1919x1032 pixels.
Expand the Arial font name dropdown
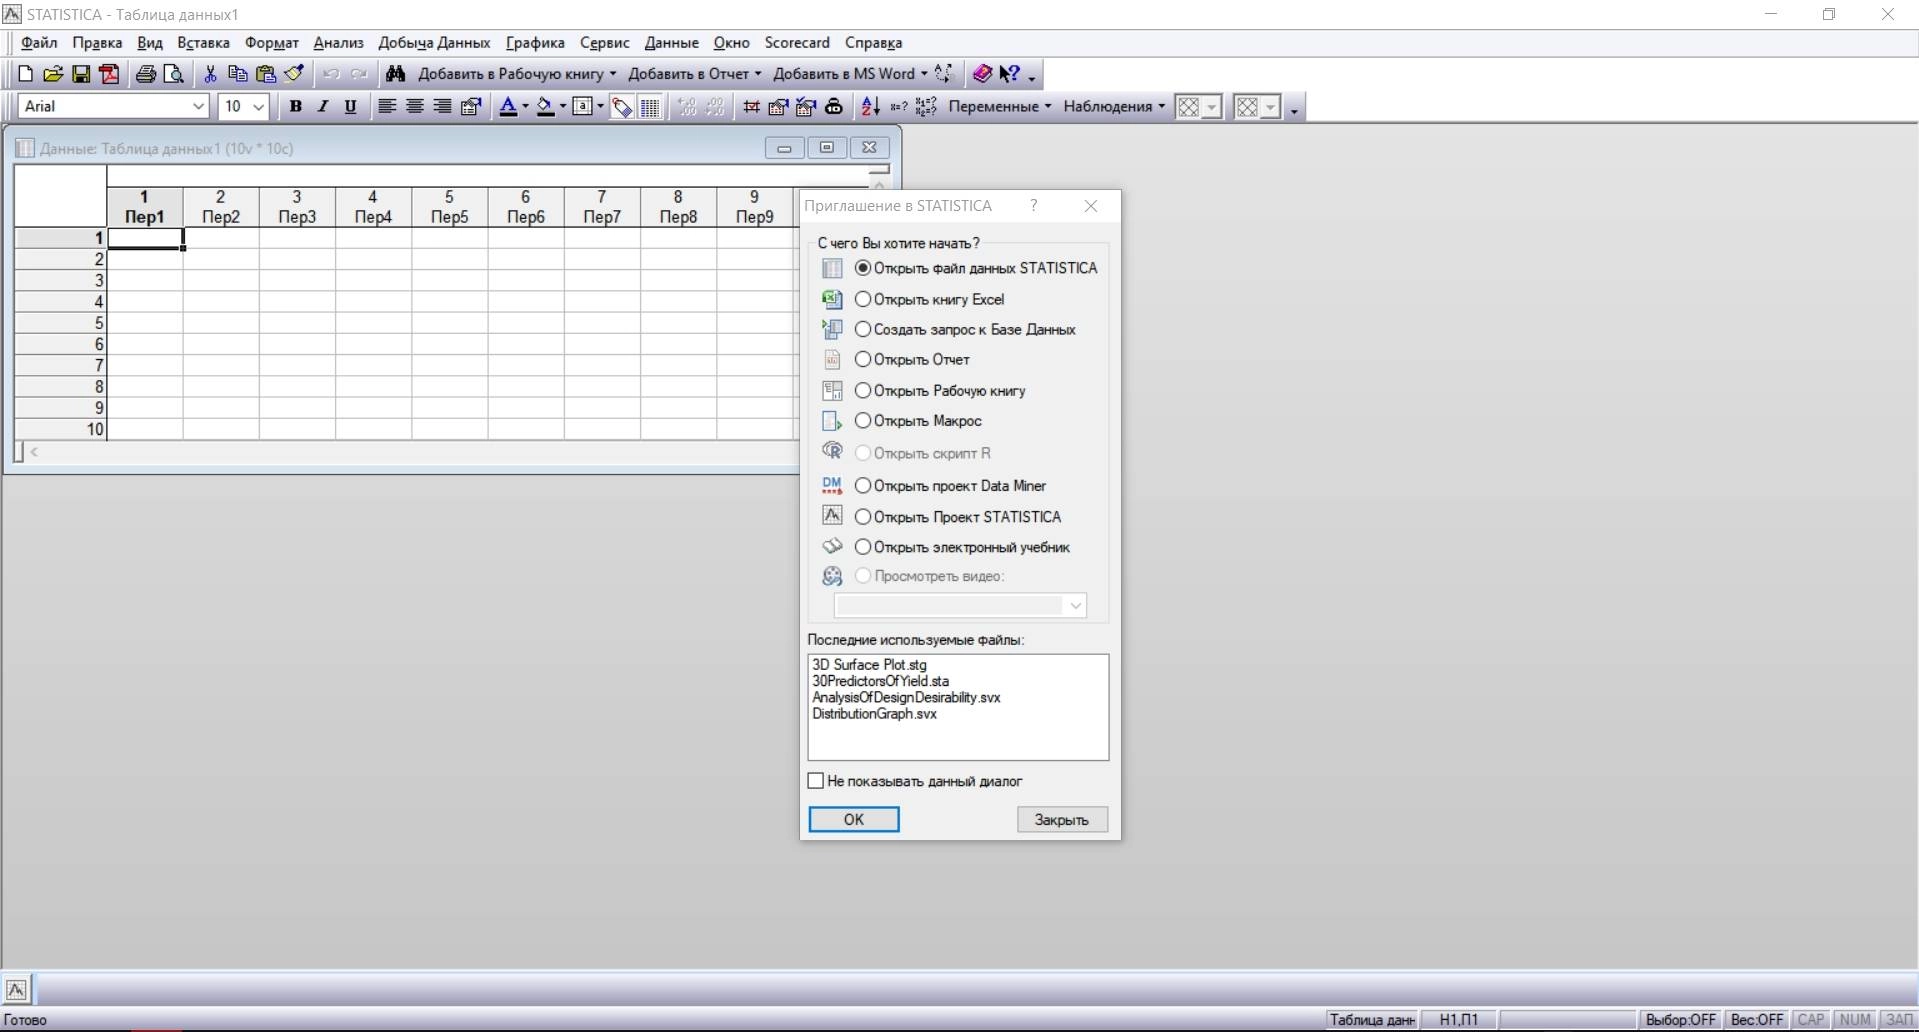pyautogui.click(x=198, y=107)
